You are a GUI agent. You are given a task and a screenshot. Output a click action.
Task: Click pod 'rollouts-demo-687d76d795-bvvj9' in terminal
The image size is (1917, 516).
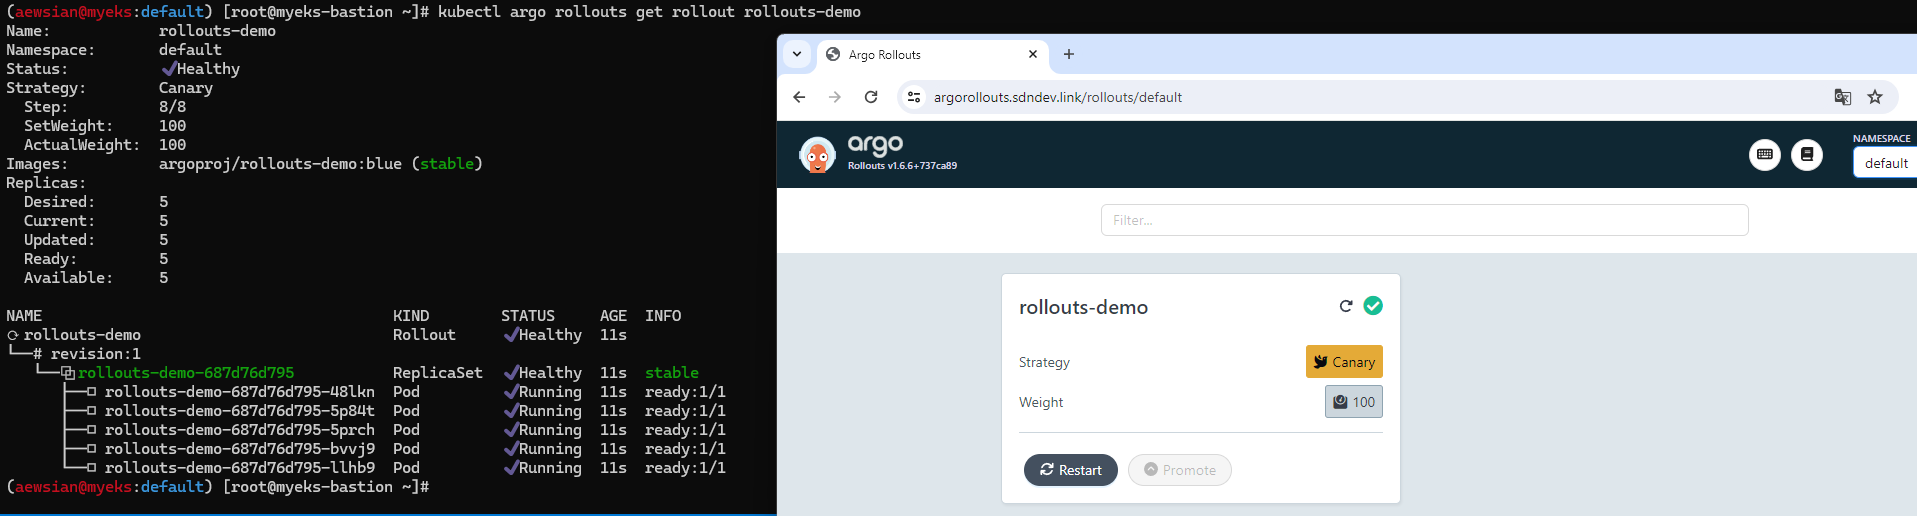240,449
